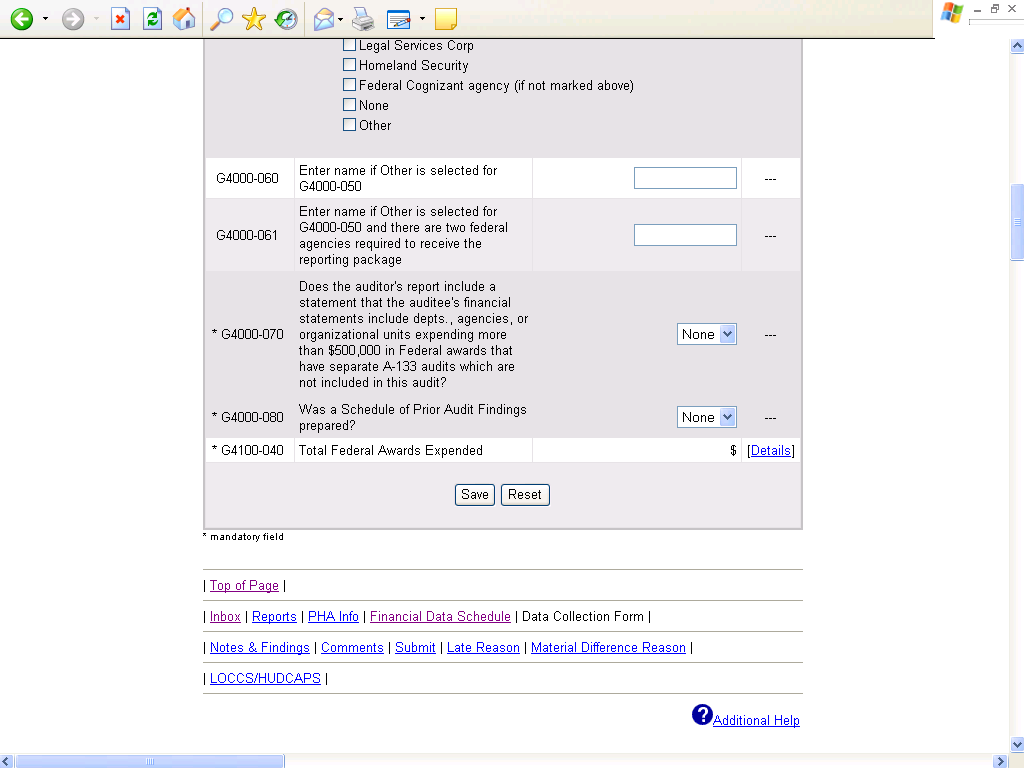Image resolution: width=1024 pixels, height=768 pixels.
Task: Select the G4000-070 field code text
Action: [x=252, y=334]
